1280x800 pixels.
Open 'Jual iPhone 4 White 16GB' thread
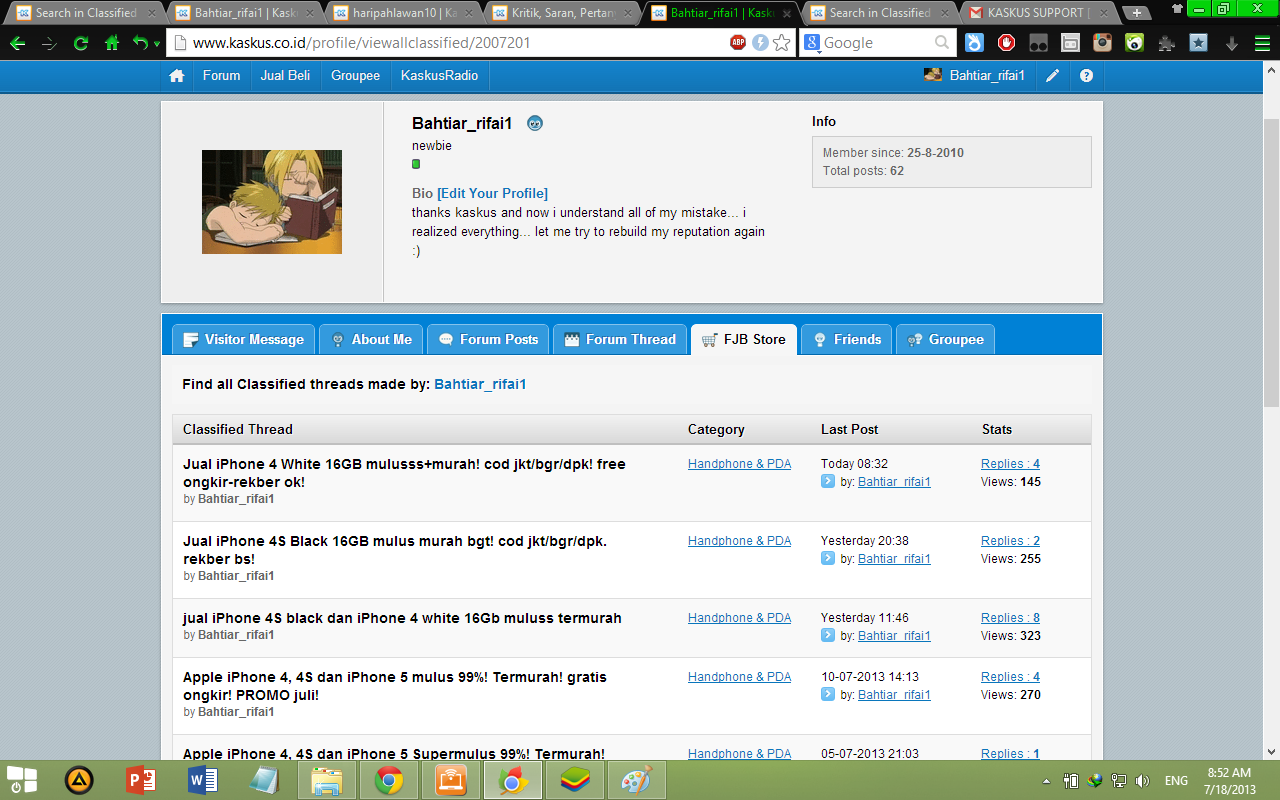pyautogui.click(x=404, y=473)
